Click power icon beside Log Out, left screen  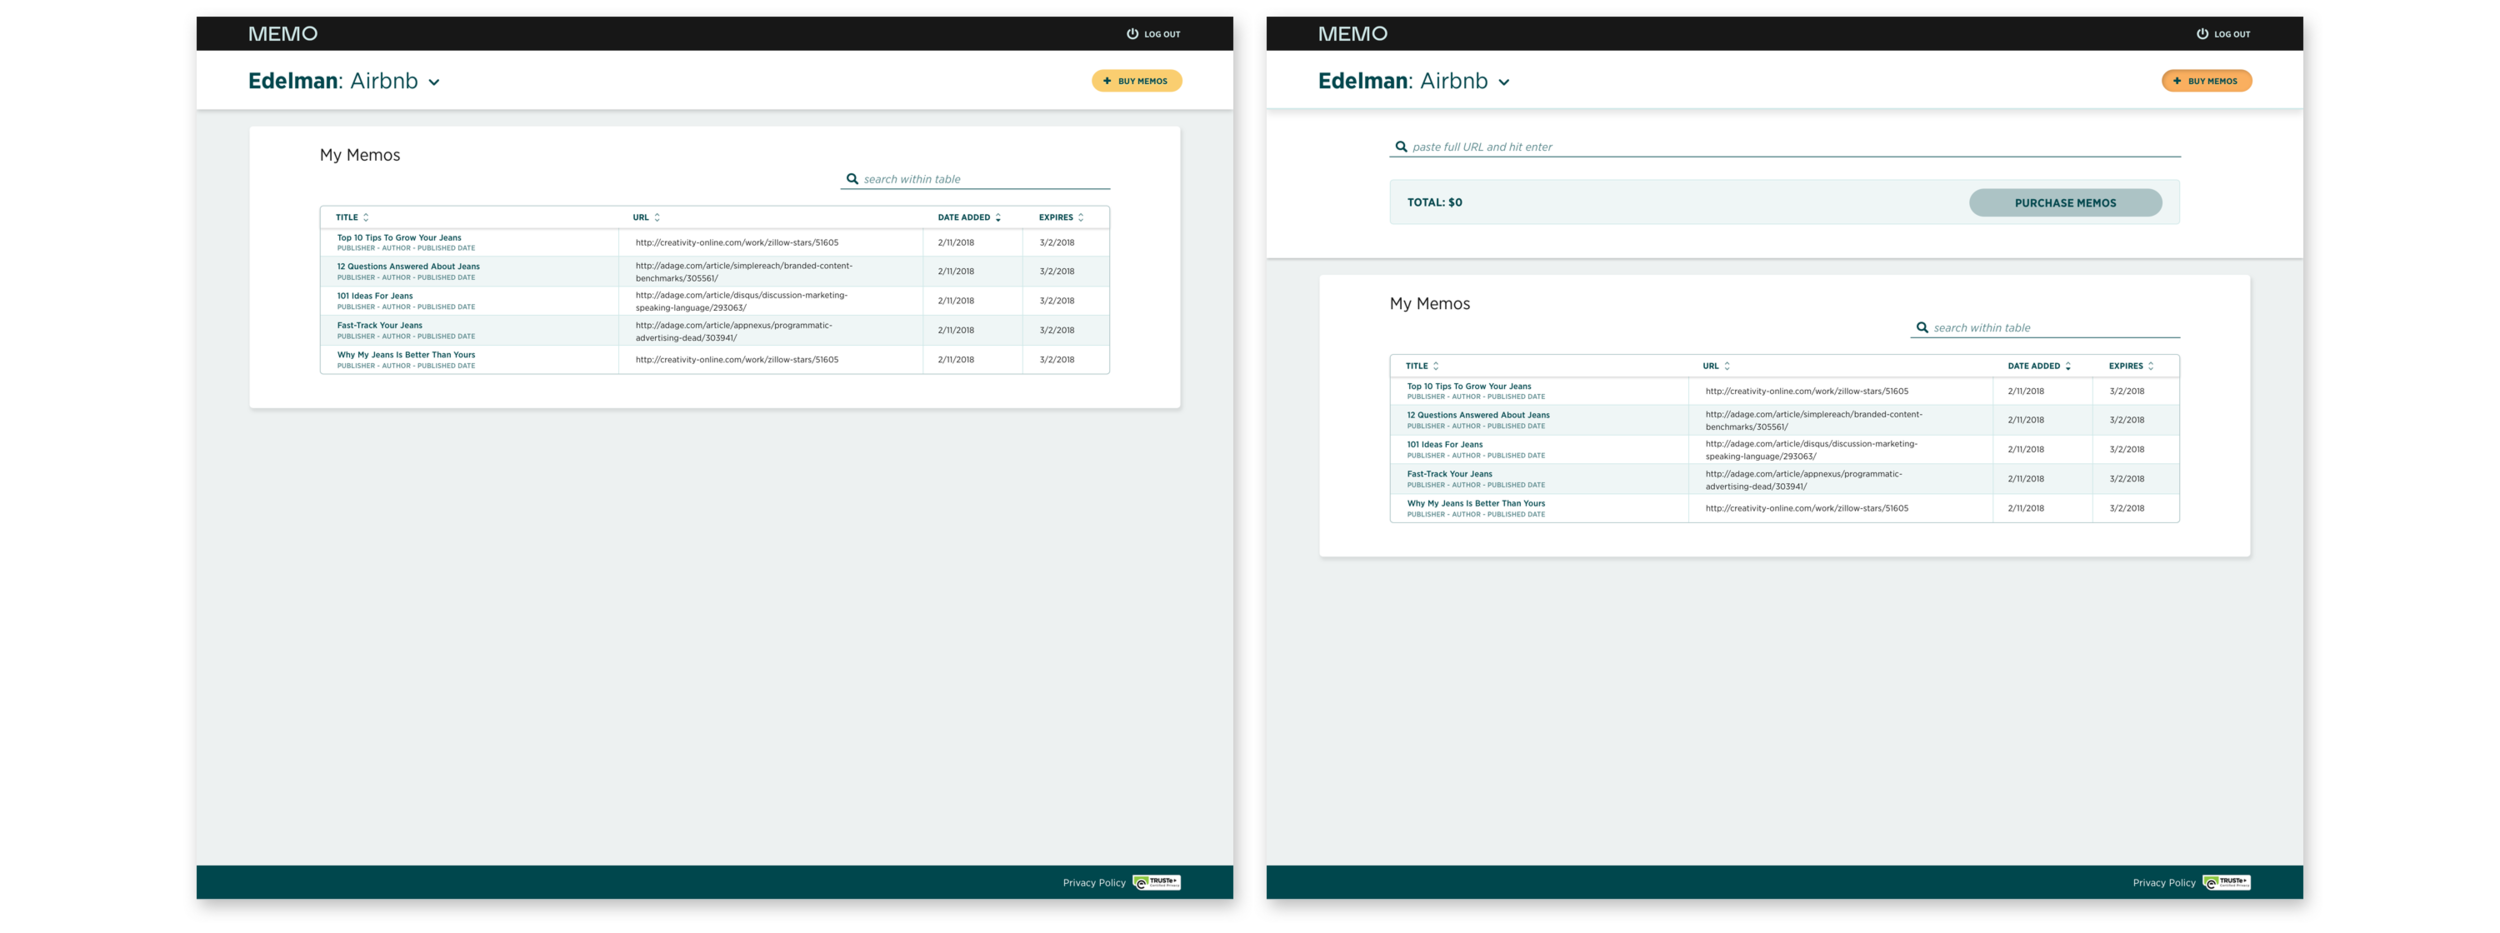1132,34
